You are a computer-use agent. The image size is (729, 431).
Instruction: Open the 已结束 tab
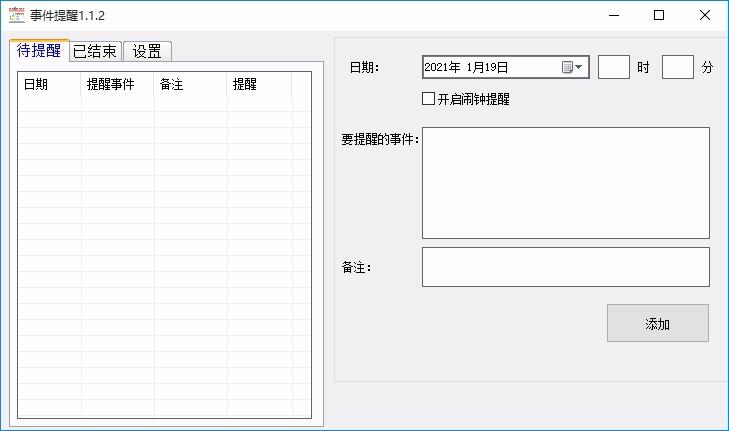[95, 51]
